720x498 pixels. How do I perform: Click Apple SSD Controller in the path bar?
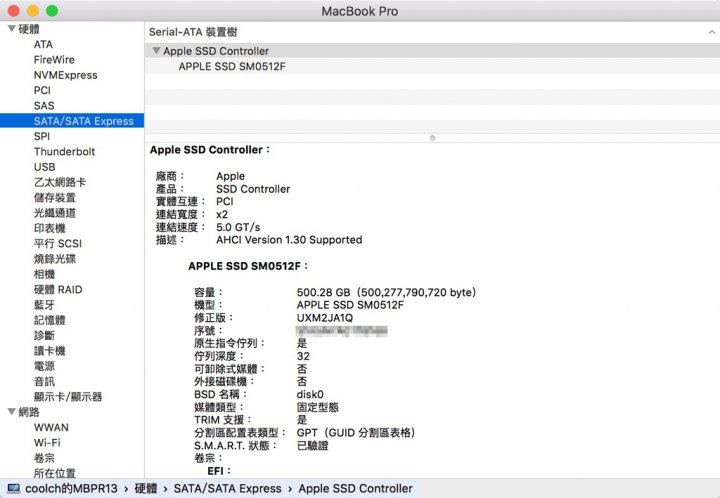pos(355,488)
